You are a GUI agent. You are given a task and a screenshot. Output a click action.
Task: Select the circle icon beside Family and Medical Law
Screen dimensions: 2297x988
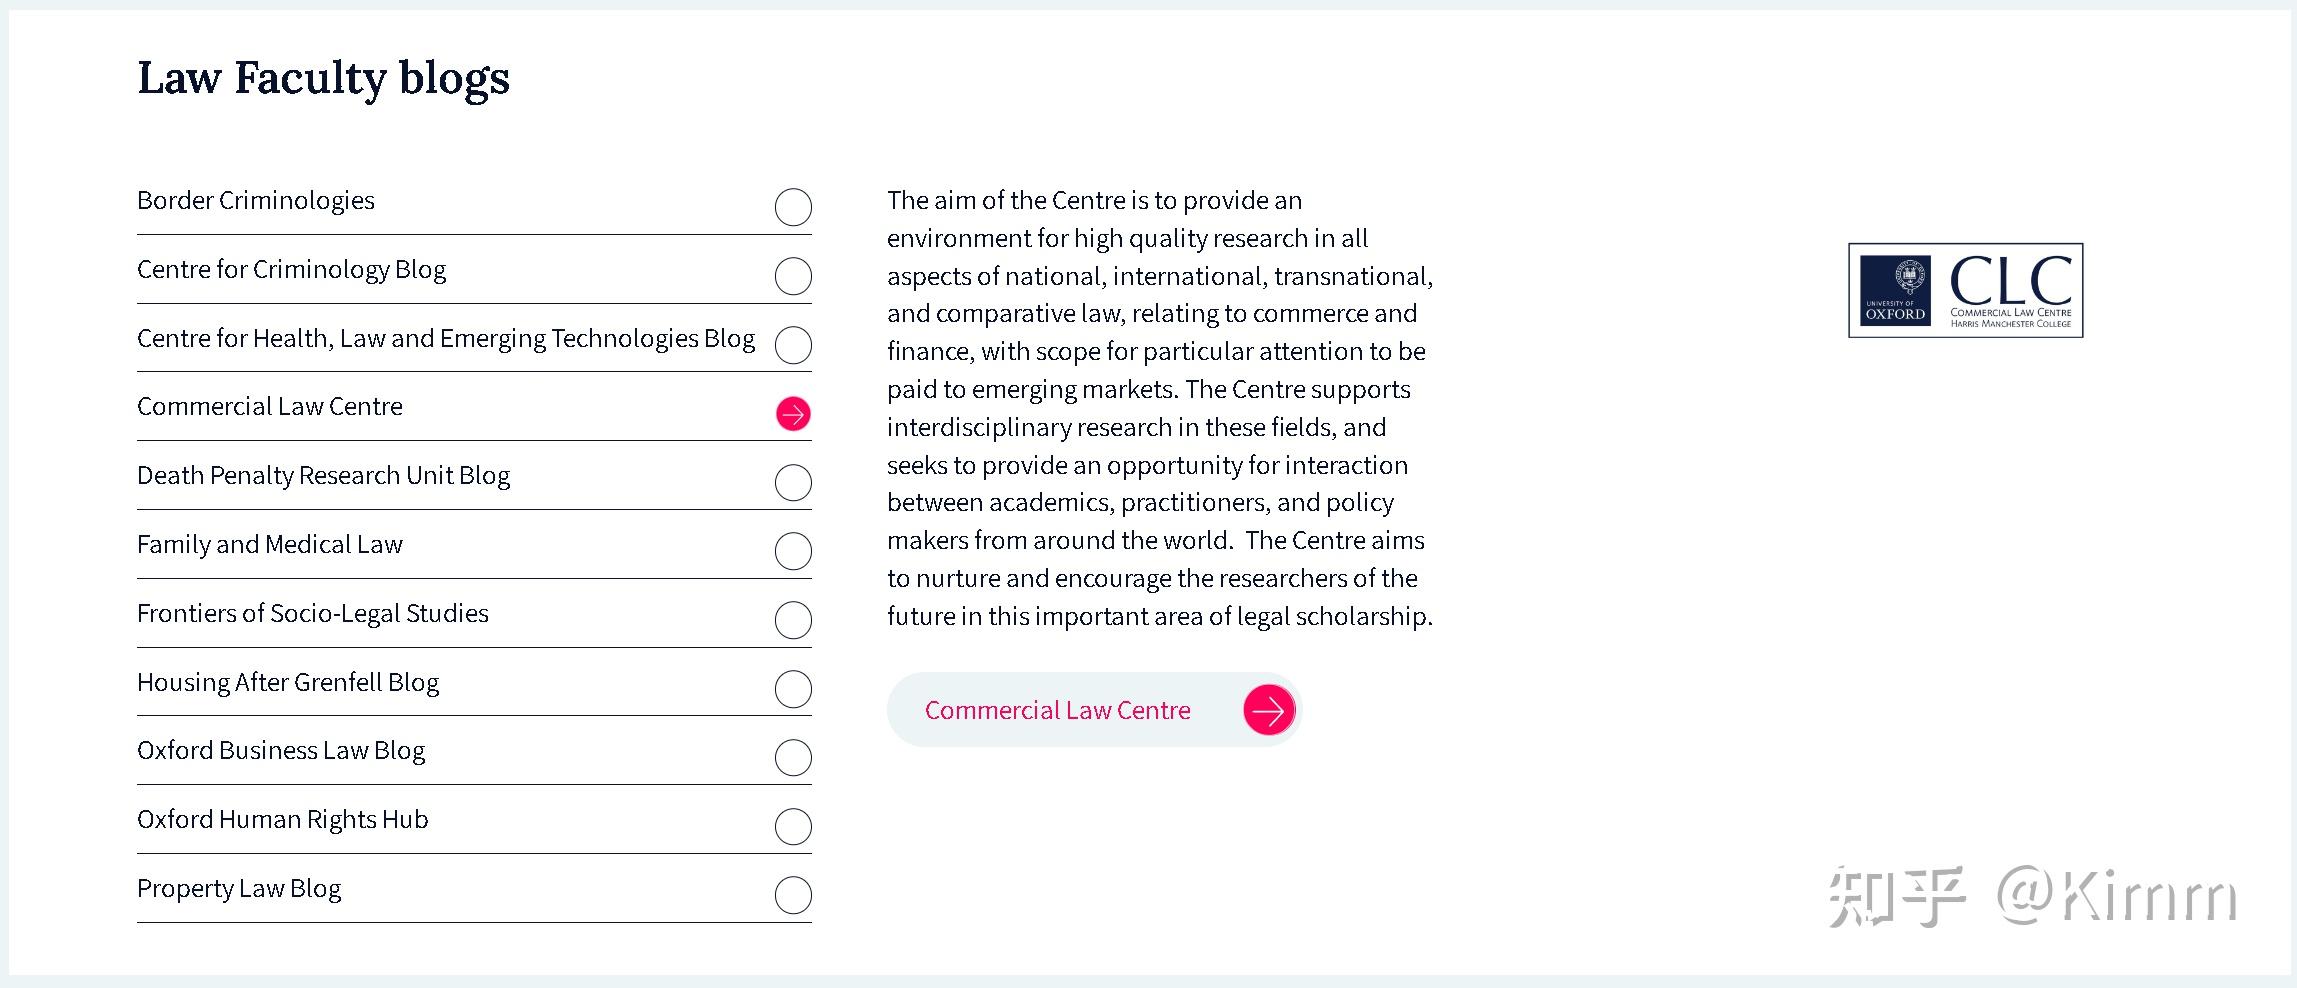(x=793, y=551)
